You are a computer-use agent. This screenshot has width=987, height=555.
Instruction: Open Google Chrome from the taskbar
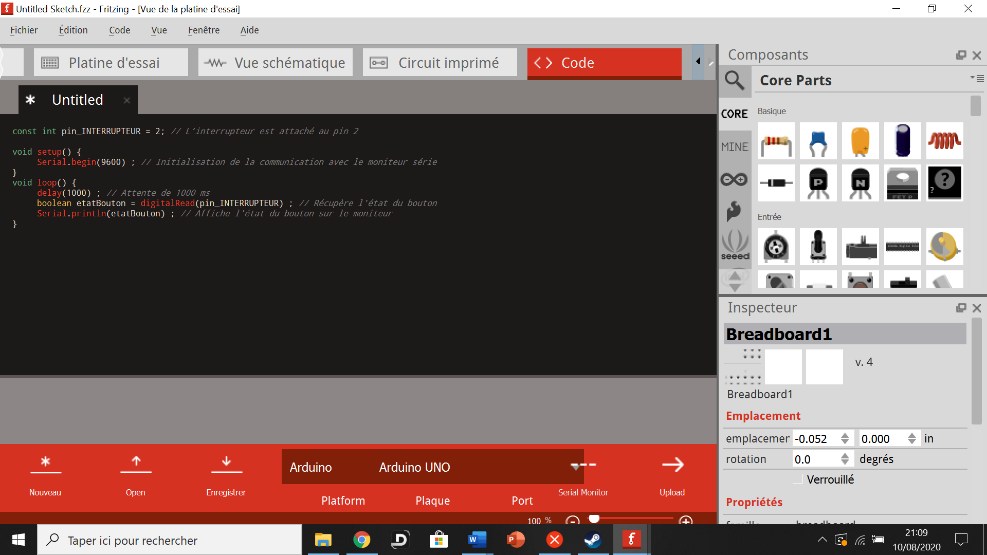click(x=362, y=540)
